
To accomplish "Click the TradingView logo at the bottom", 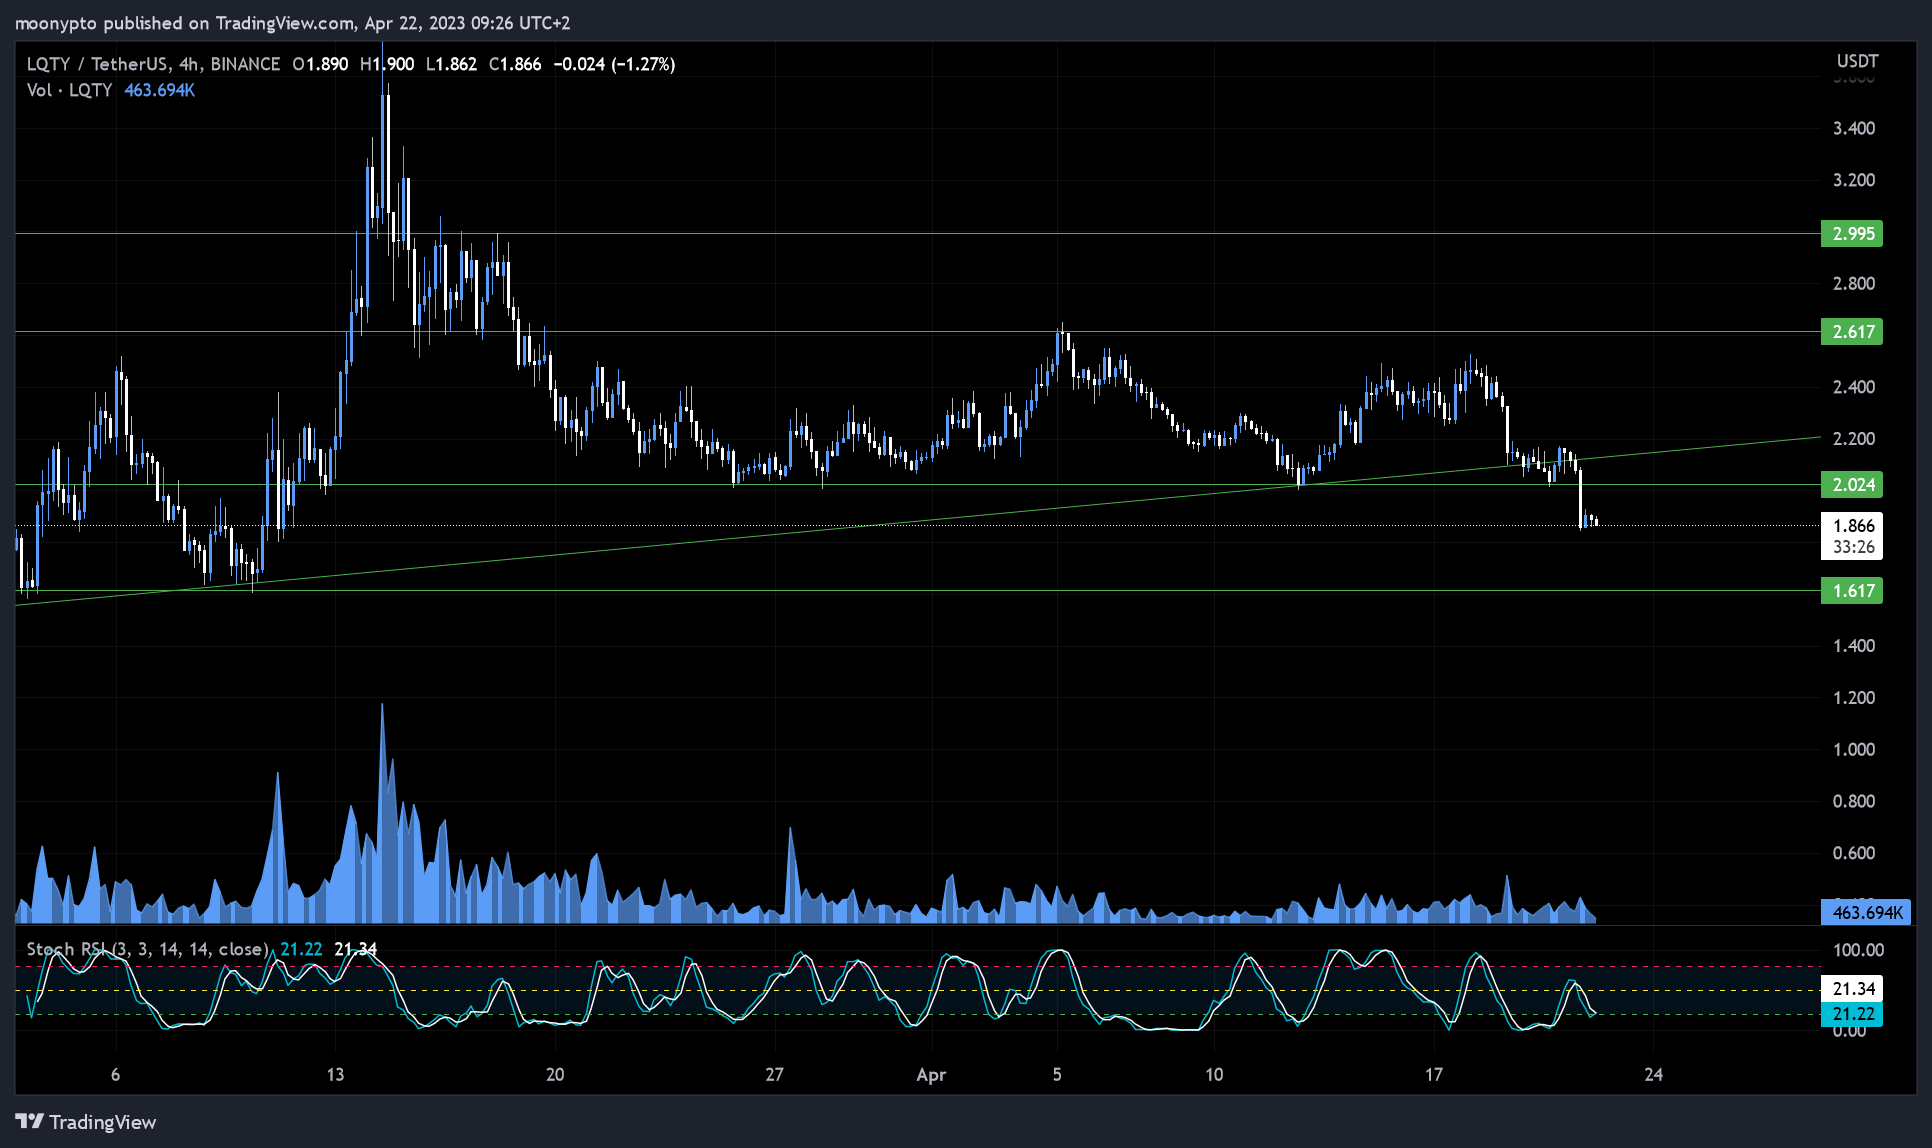I will point(86,1122).
